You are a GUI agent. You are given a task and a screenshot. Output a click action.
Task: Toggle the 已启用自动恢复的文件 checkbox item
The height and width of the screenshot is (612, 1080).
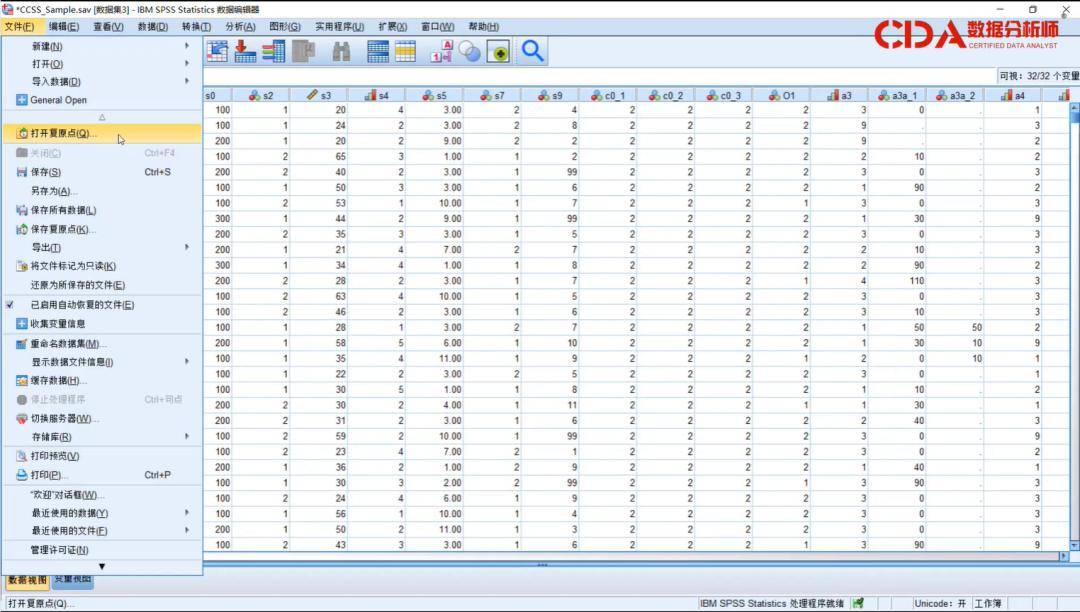81,305
